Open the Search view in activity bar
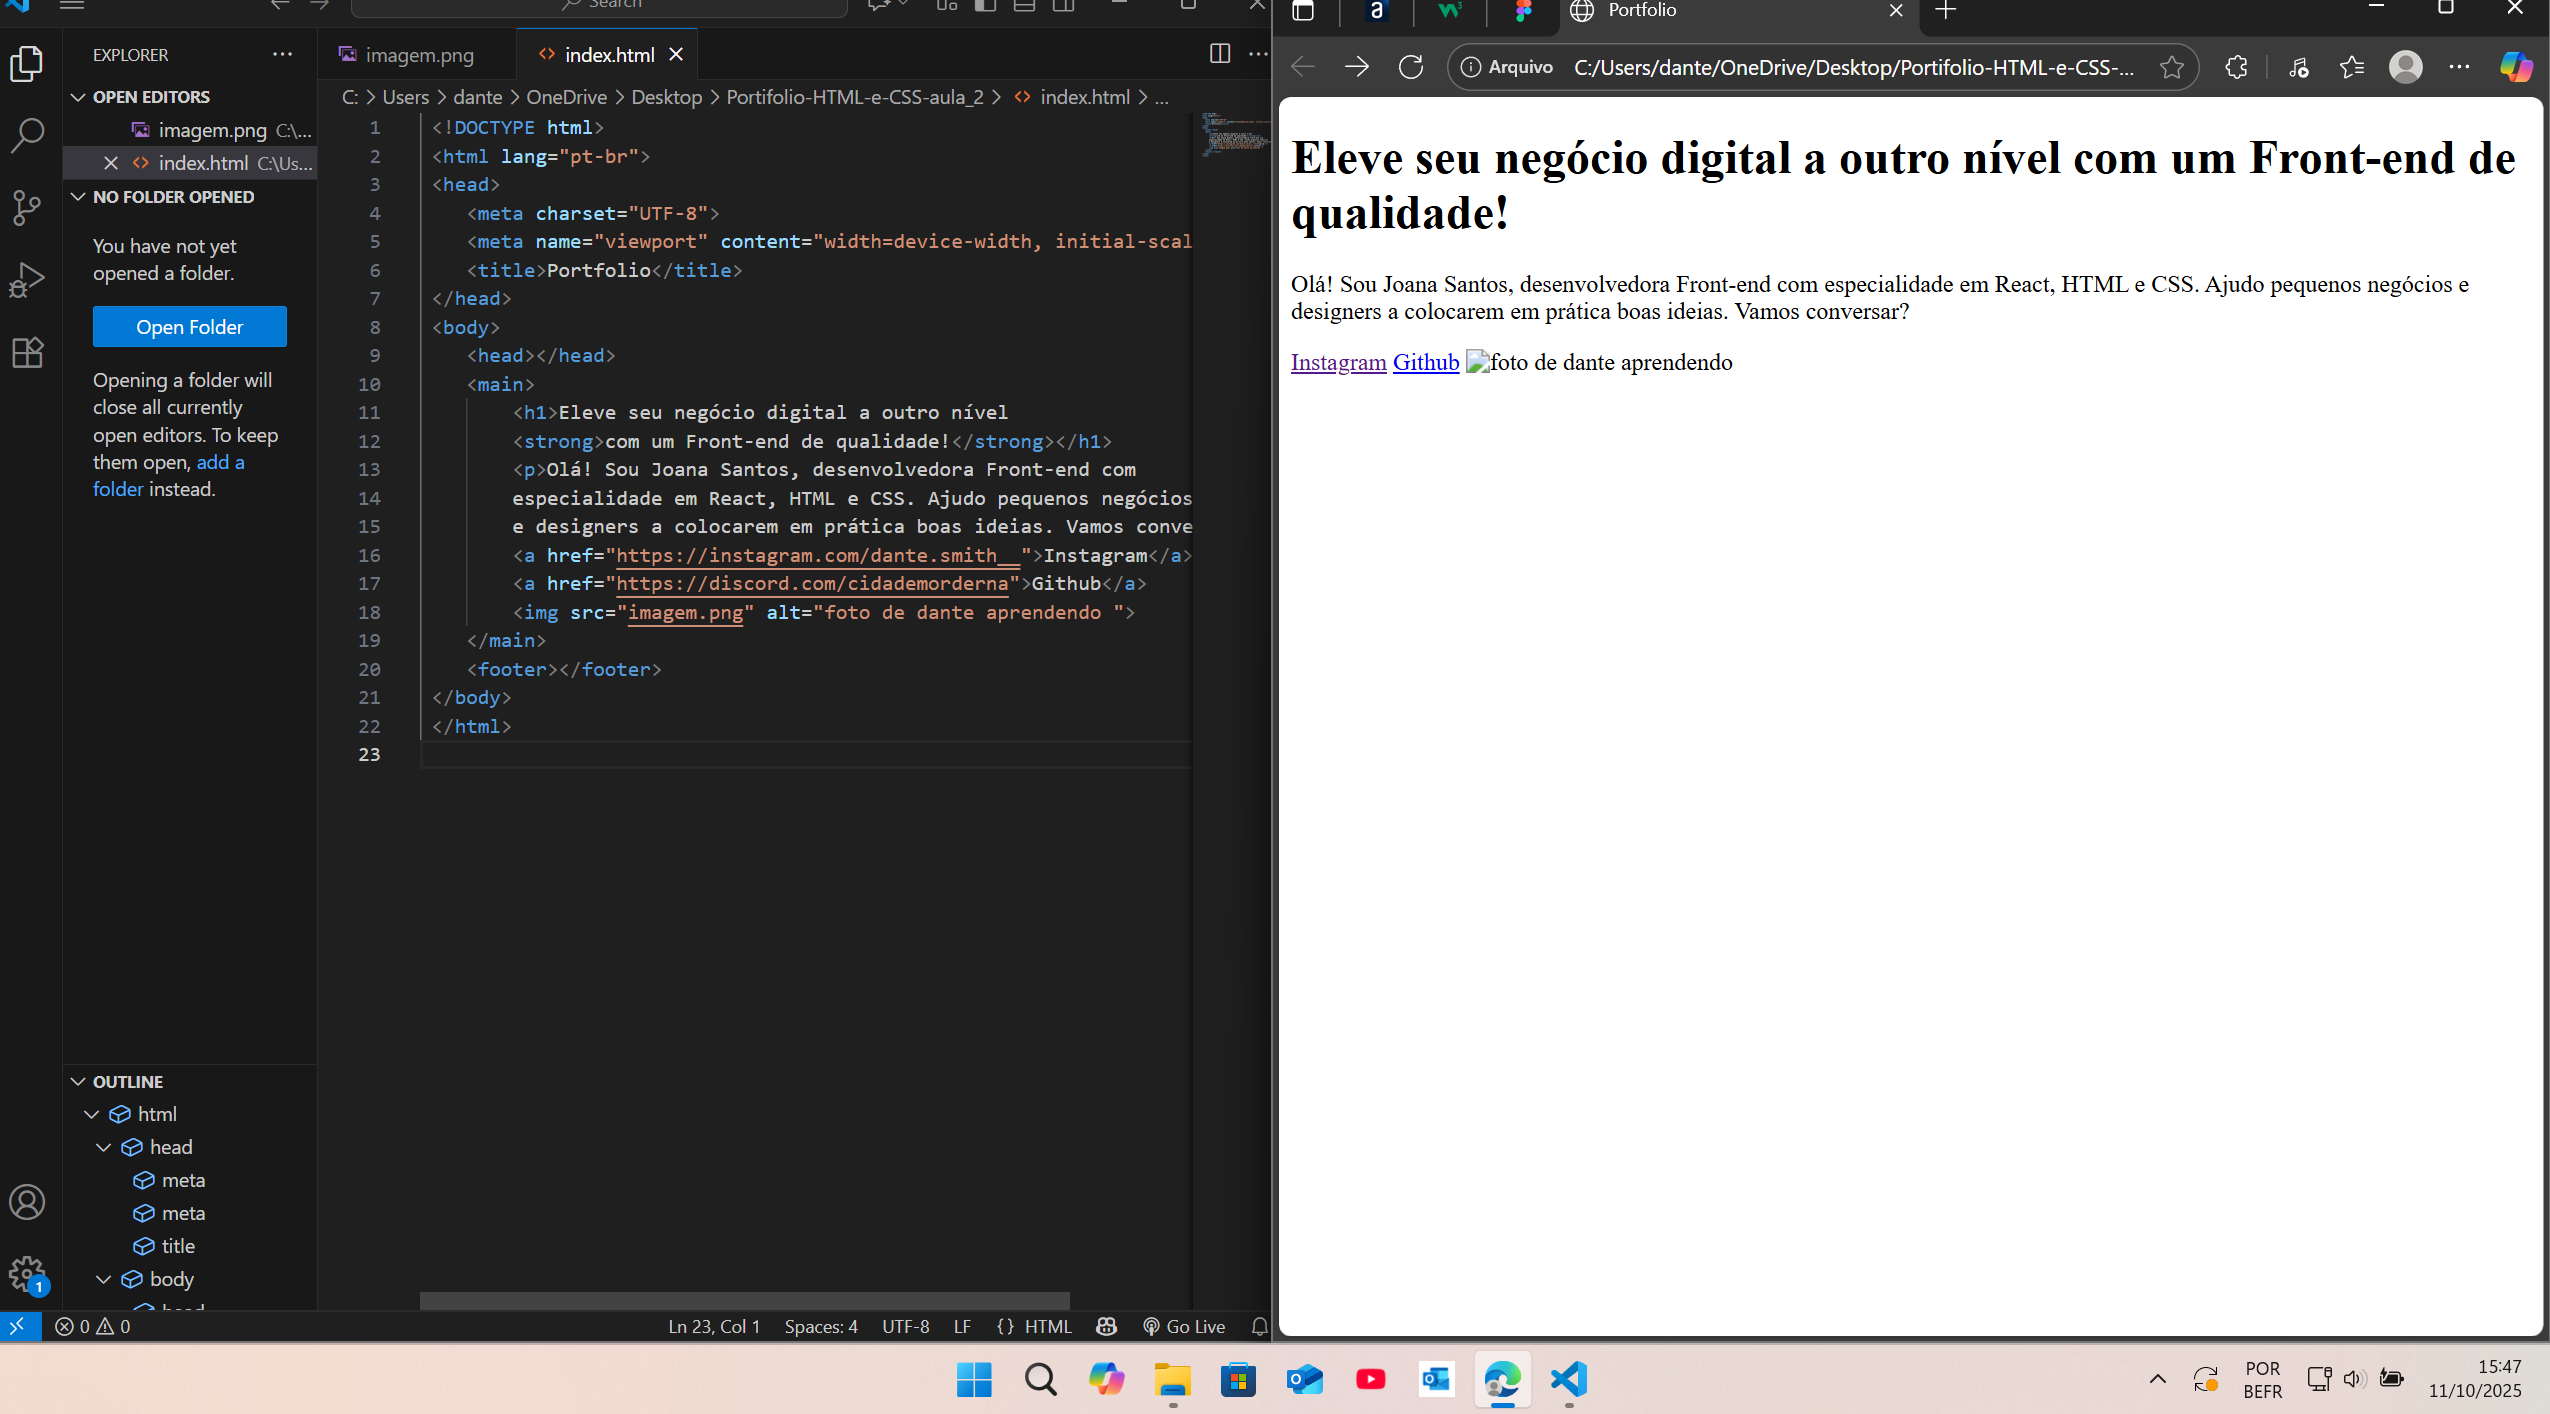This screenshot has height=1414, width=2550. [x=27, y=135]
